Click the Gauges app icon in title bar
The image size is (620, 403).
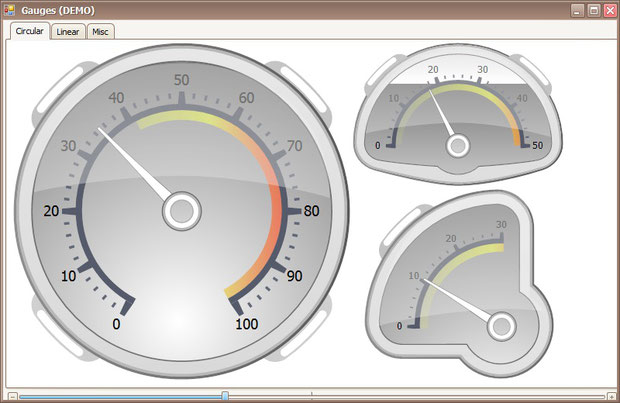click(x=9, y=10)
